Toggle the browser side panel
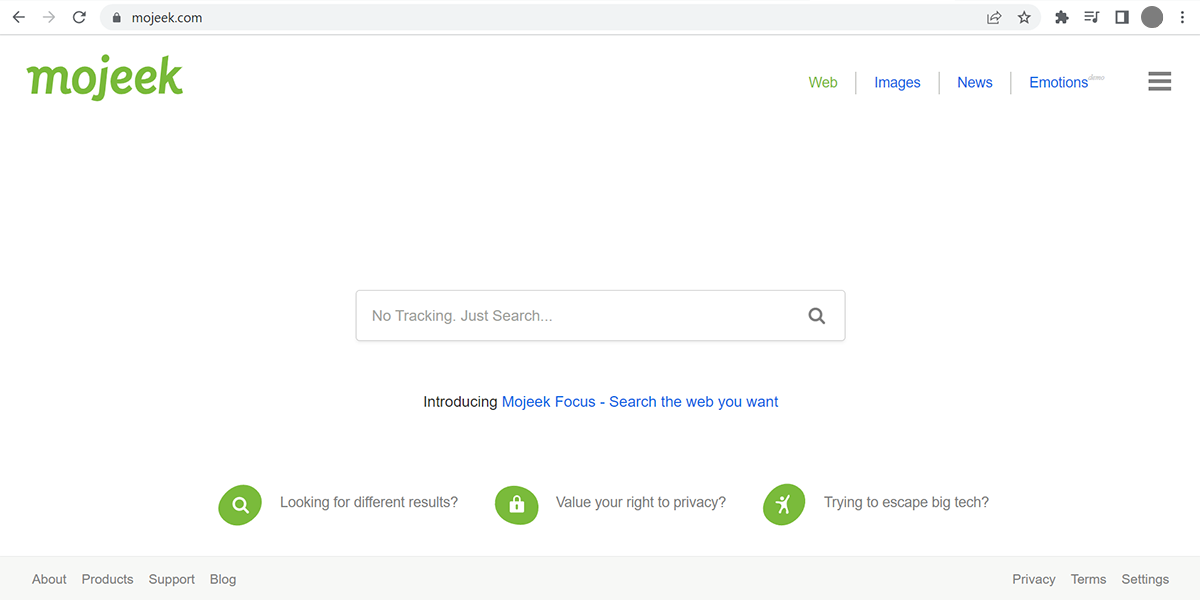 tap(1122, 17)
